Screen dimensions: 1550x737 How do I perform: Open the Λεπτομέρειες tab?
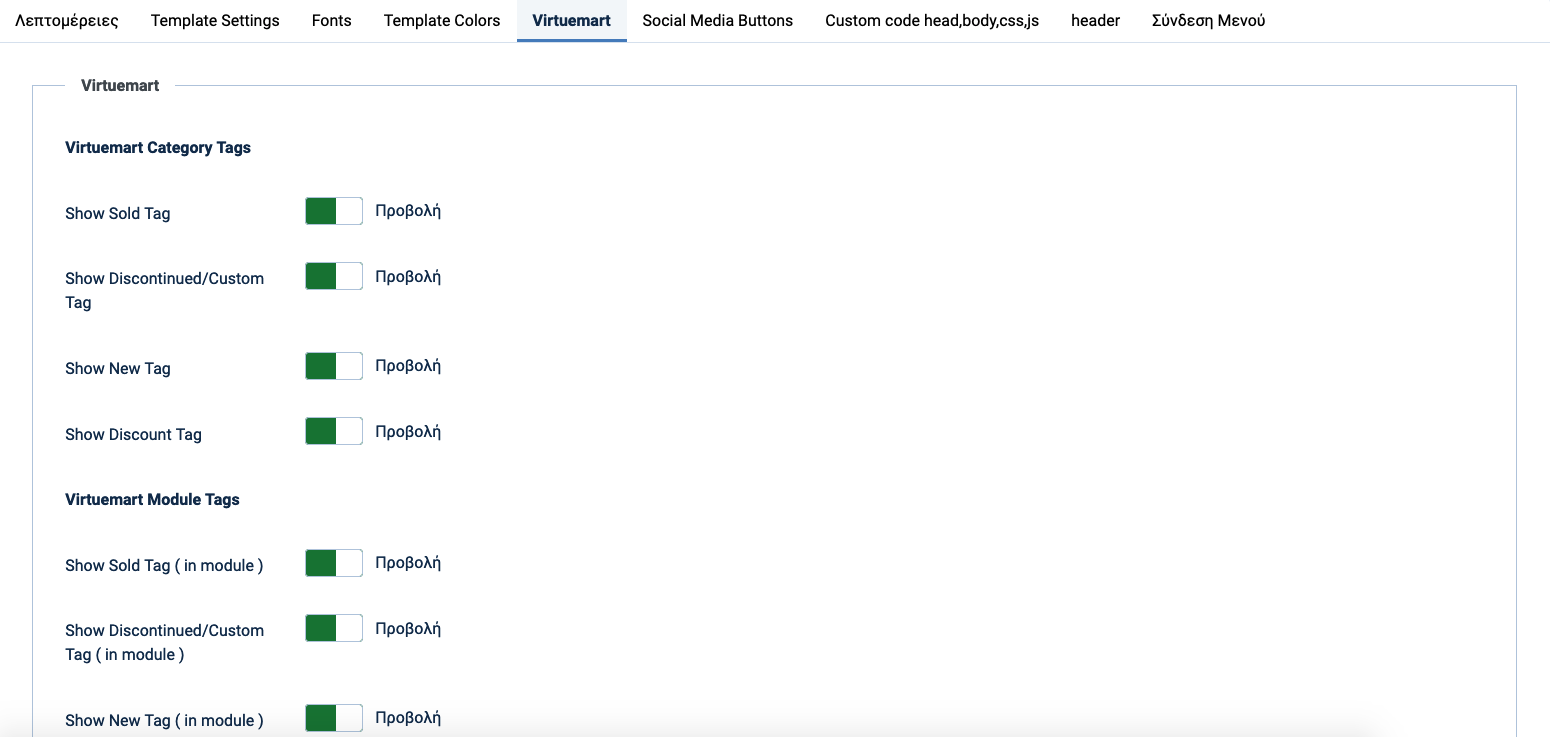(67, 20)
